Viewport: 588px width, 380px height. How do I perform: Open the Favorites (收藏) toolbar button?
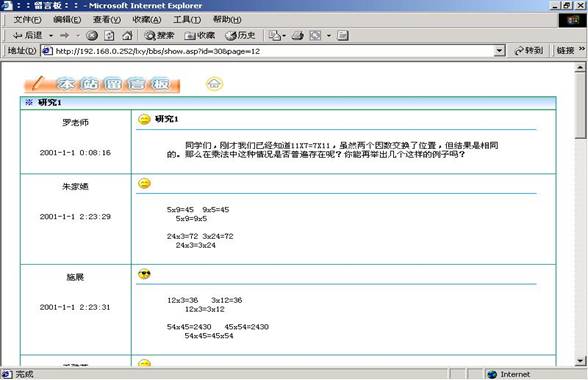click(x=200, y=36)
